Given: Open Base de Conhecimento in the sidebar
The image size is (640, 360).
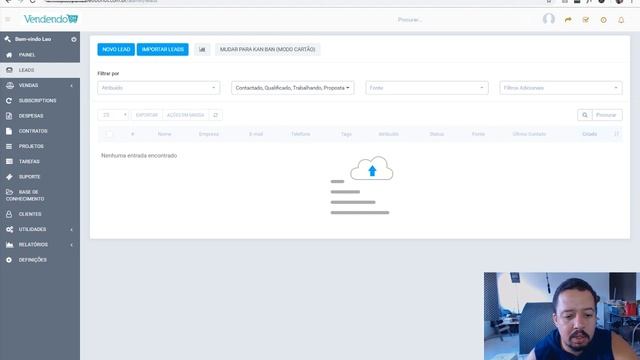Looking at the screenshot, I should pyautogui.click(x=40, y=196).
